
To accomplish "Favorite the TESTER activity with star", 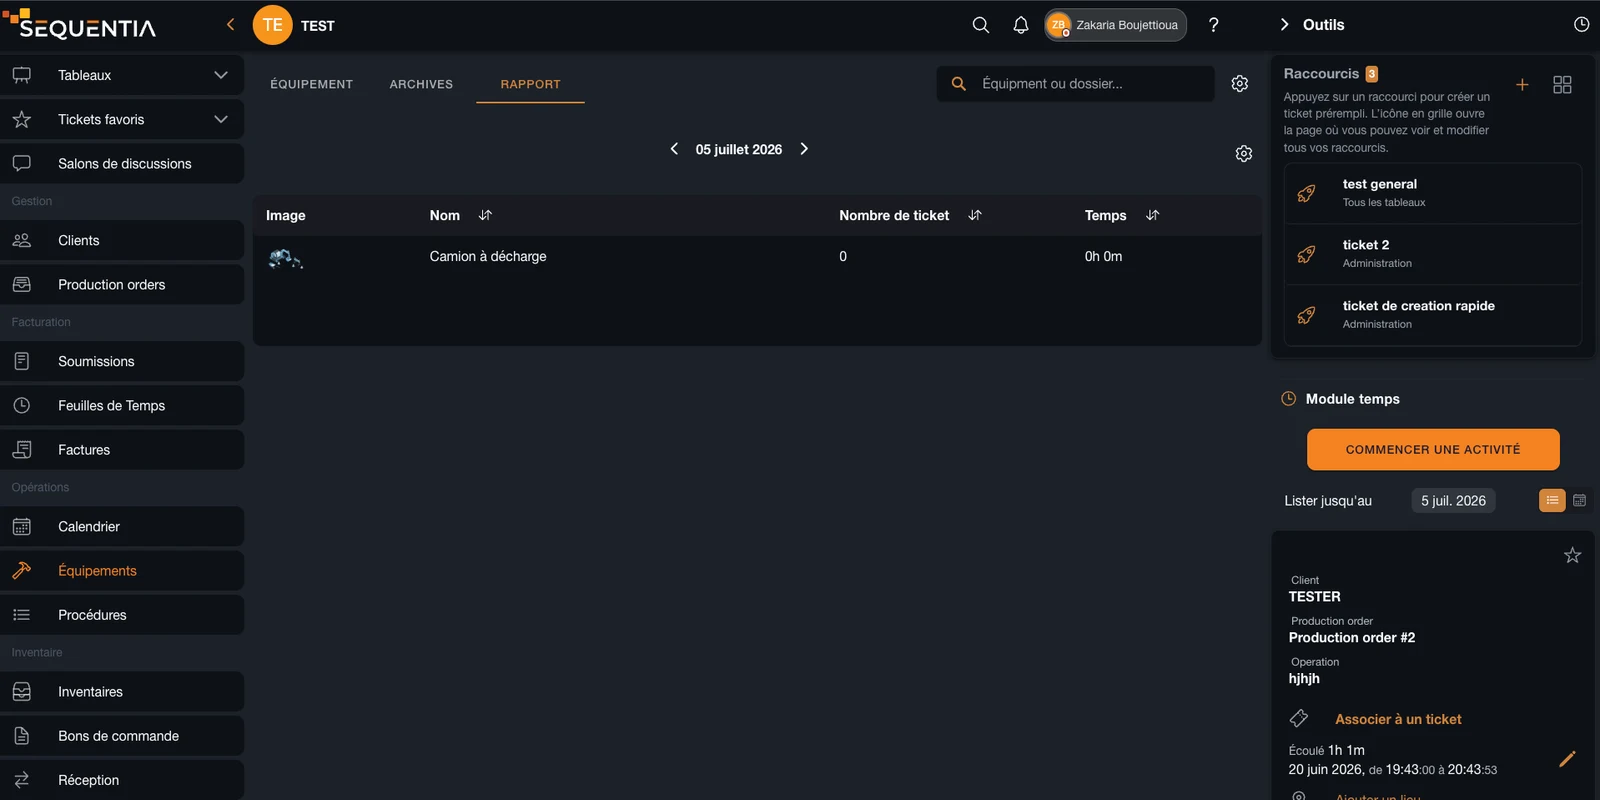I will pos(1572,555).
